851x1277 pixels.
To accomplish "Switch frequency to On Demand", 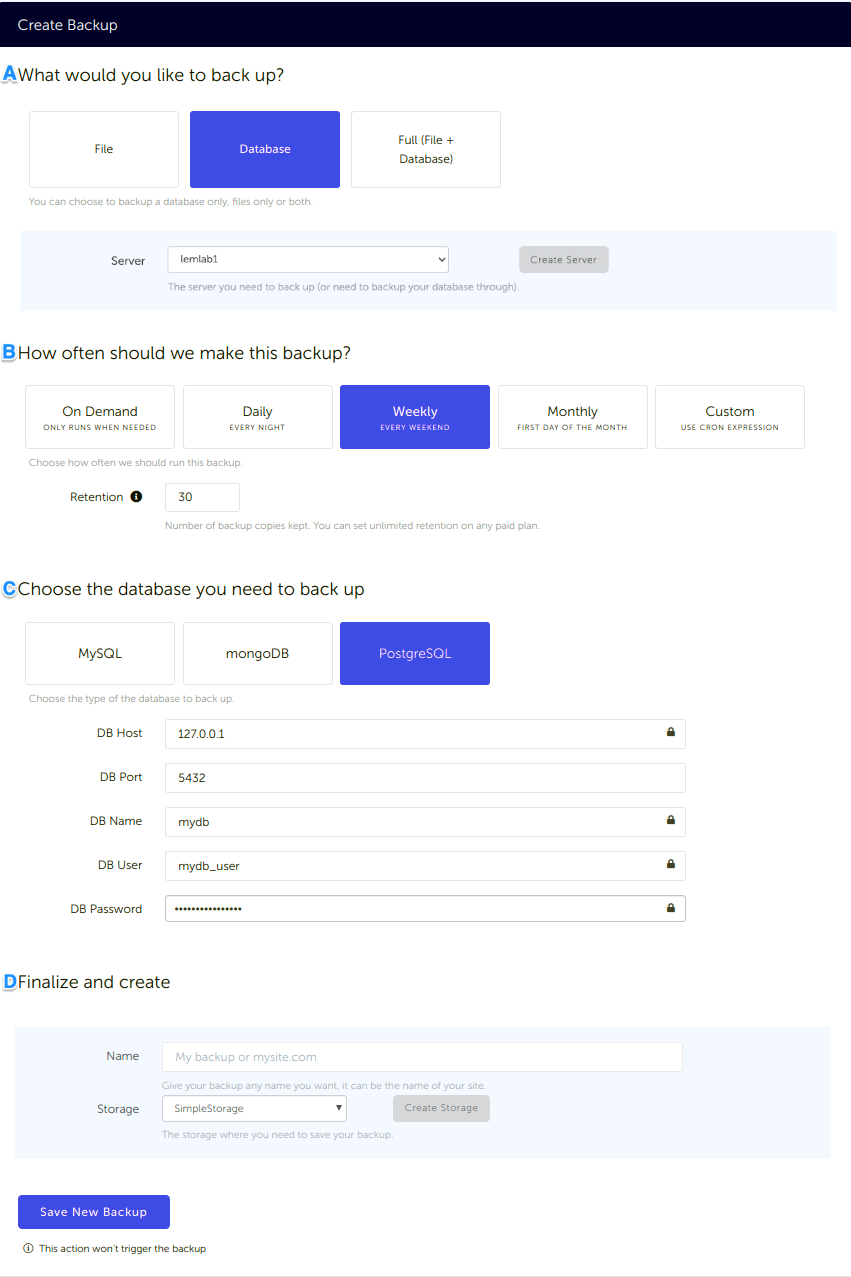I will [99, 416].
